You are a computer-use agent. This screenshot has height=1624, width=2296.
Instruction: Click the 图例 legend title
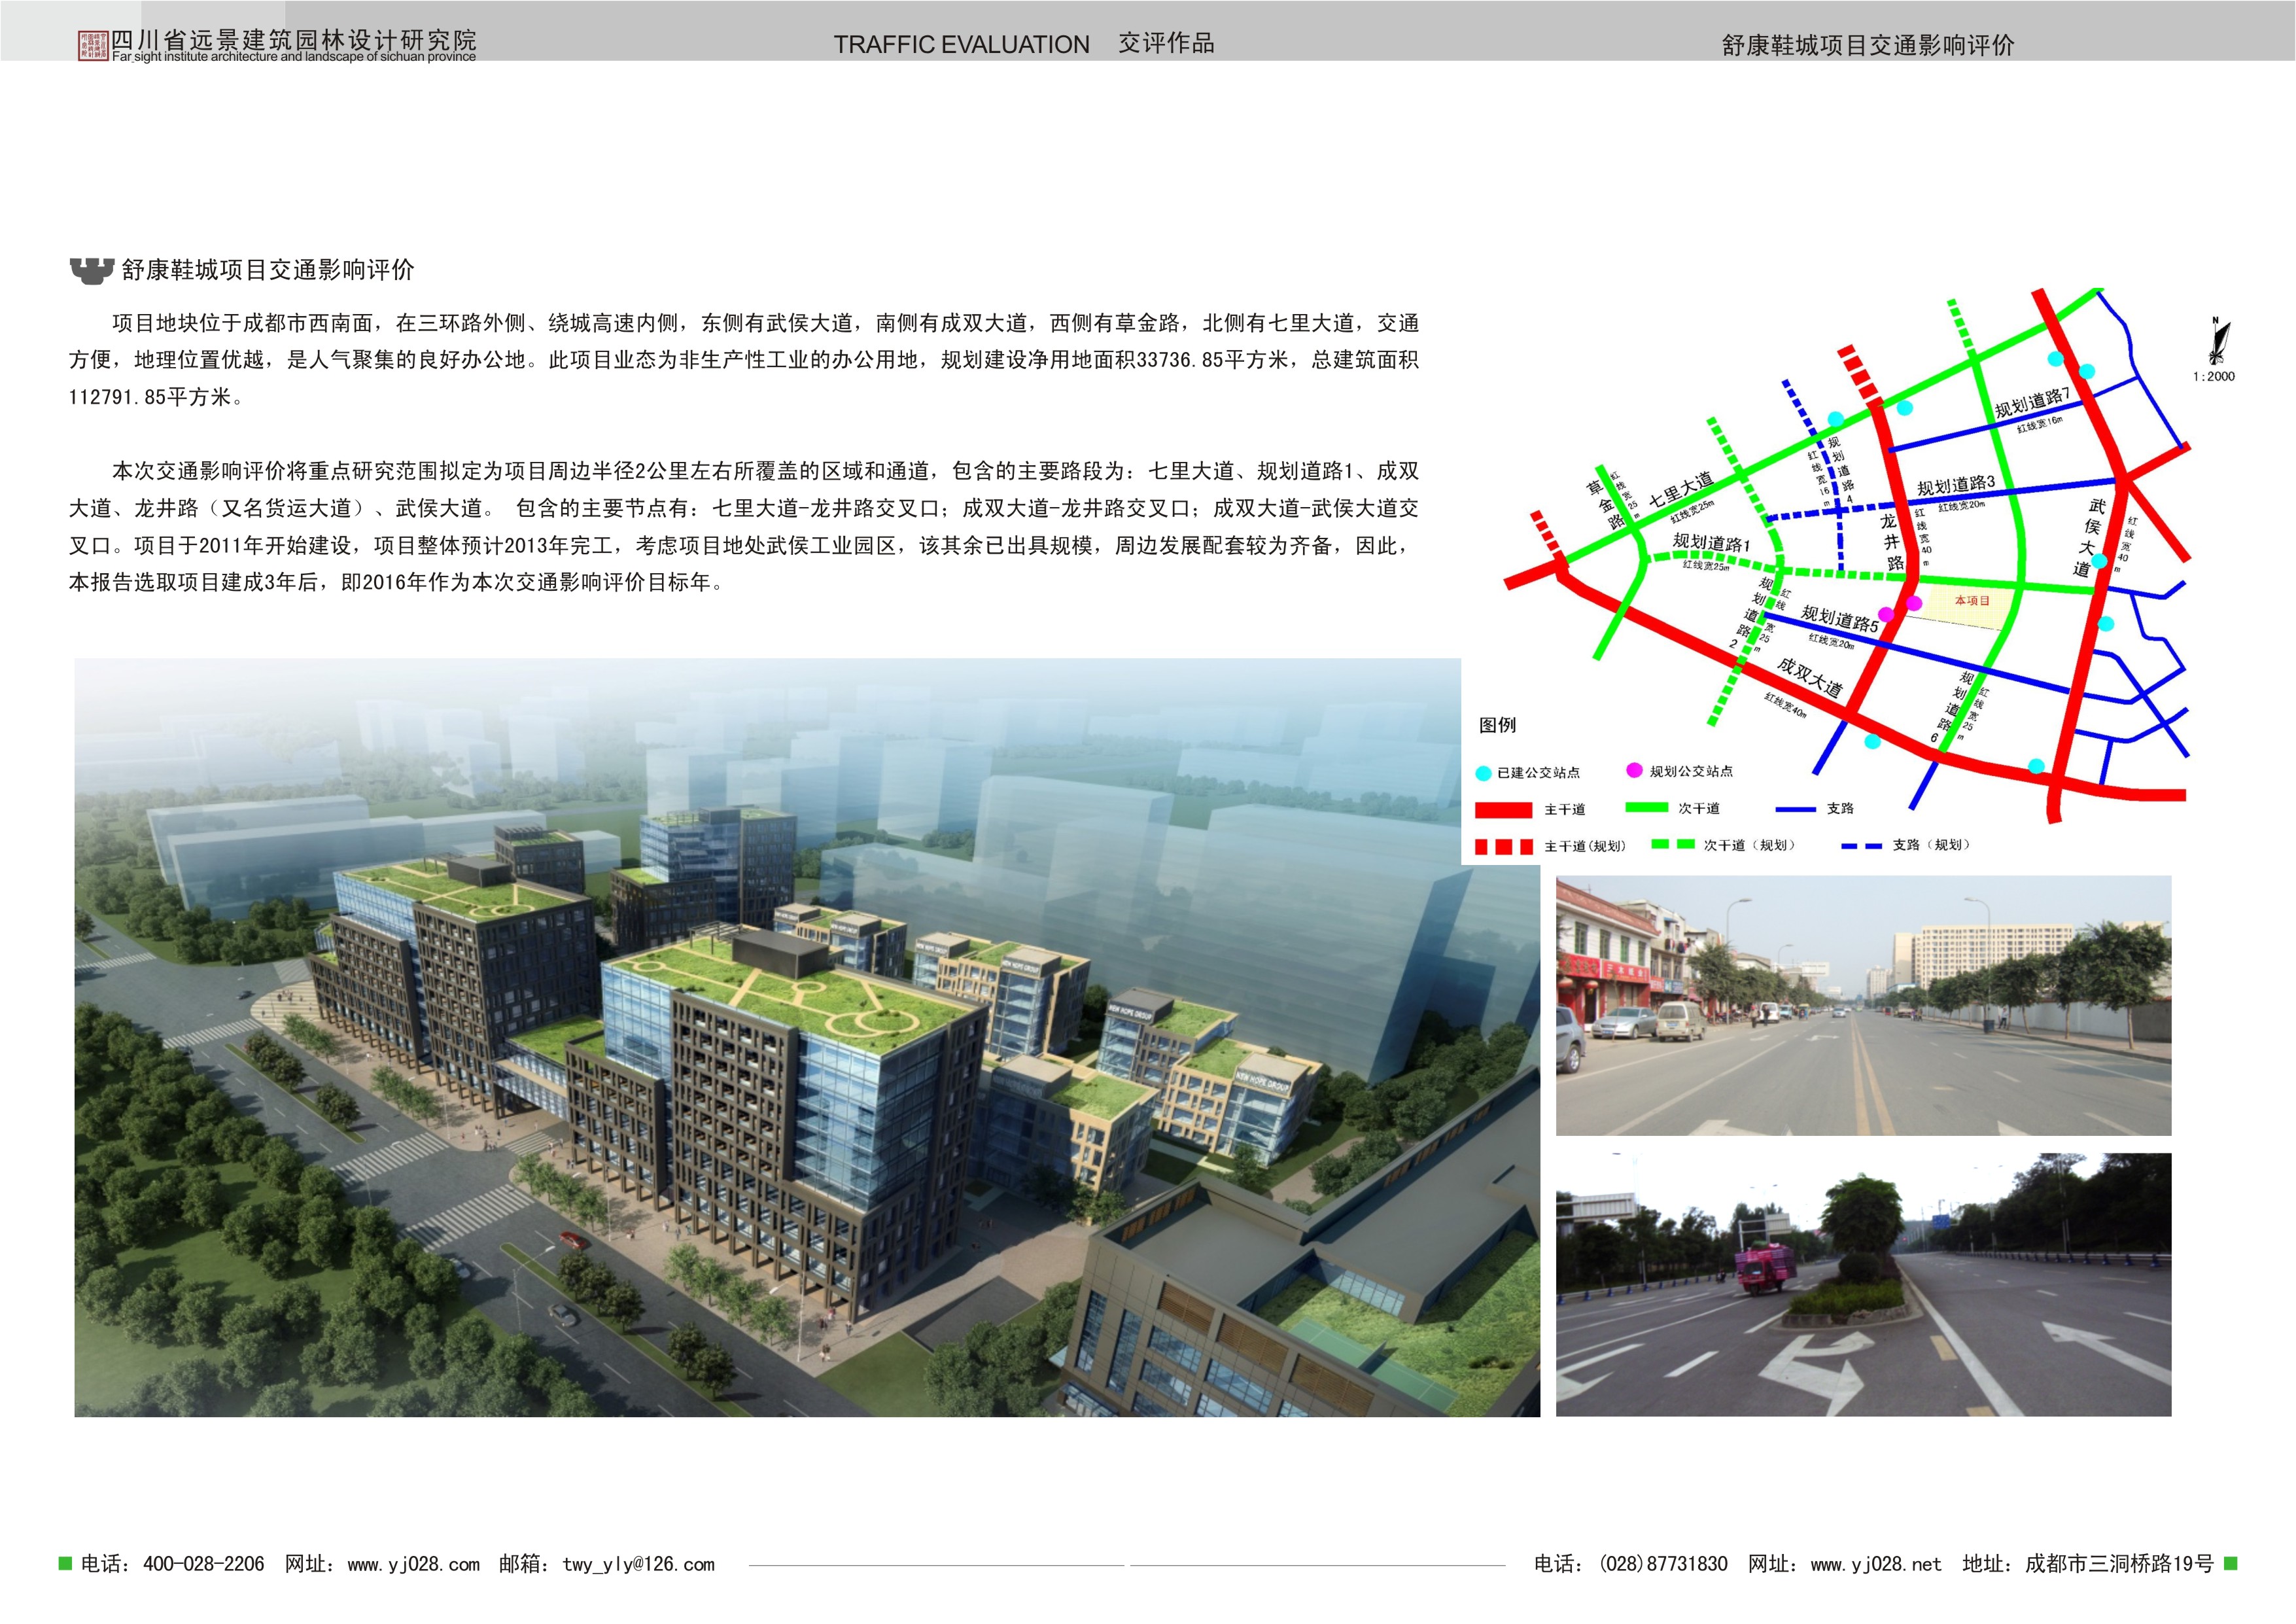point(1497,725)
